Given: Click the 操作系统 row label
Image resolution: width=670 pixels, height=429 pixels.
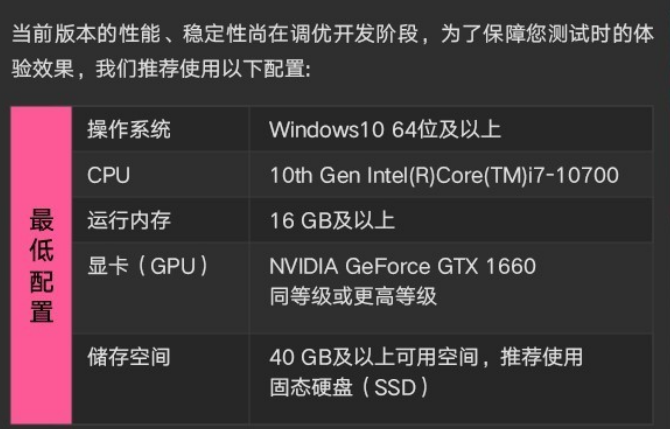Looking at the screenshot, I should (x=129, y=129).
